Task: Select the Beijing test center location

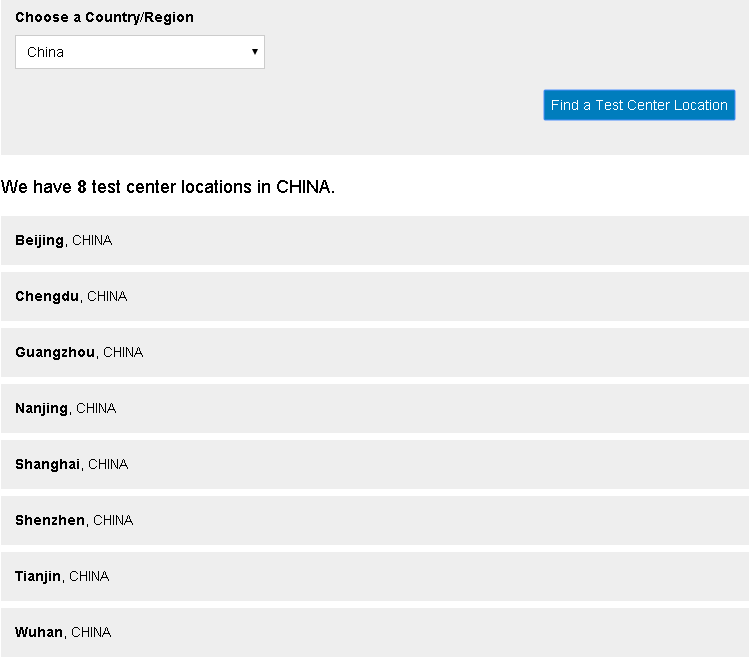Action: click(x=39, y=240)
